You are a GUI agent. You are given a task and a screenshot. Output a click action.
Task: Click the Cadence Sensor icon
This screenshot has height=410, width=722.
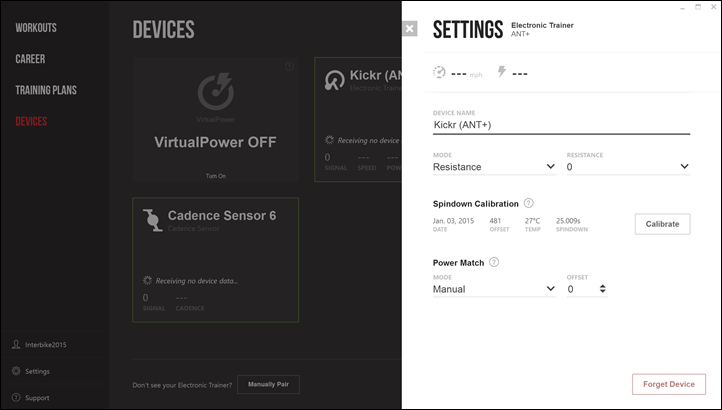pos(152,220)
